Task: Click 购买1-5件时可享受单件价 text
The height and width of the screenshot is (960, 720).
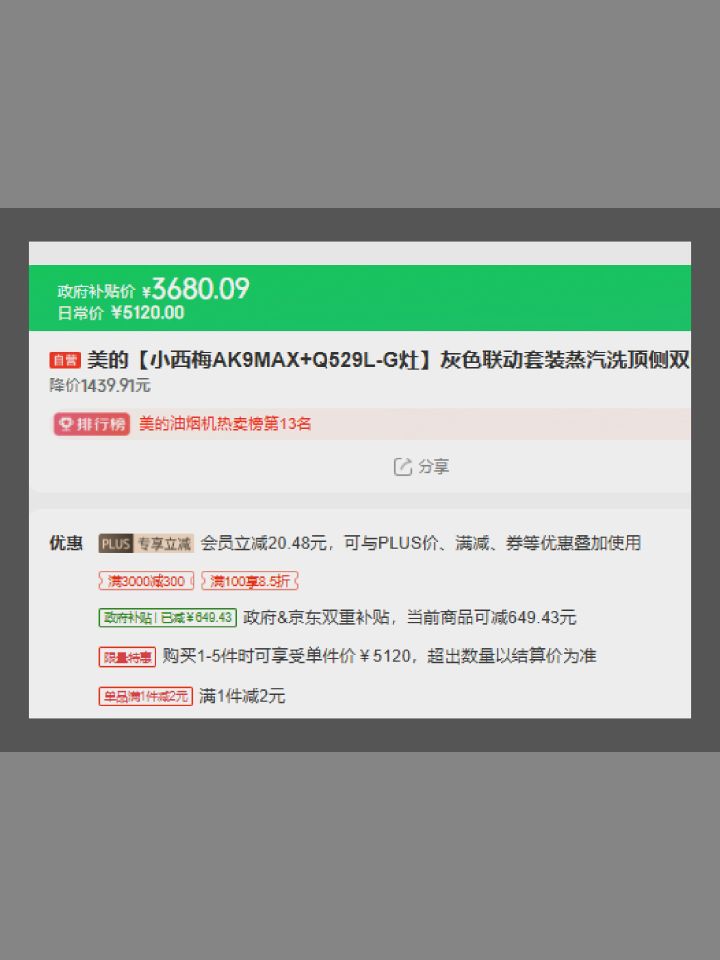Action: (380, 656)
